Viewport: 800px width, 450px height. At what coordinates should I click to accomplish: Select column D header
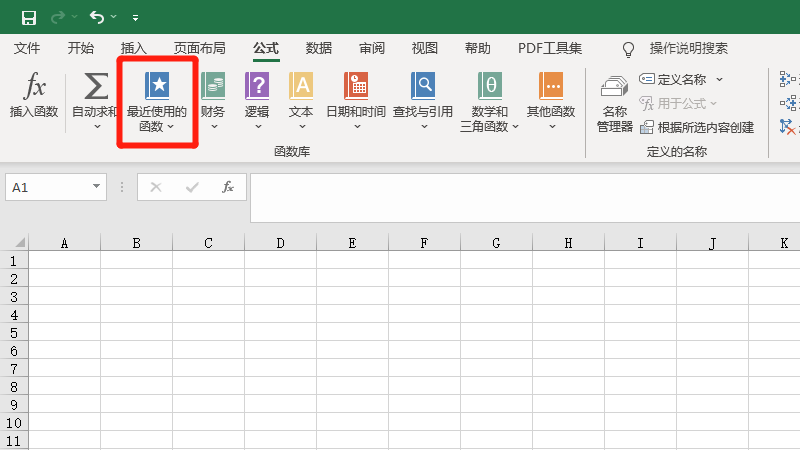pyautogui.click(x=280, y=243)
